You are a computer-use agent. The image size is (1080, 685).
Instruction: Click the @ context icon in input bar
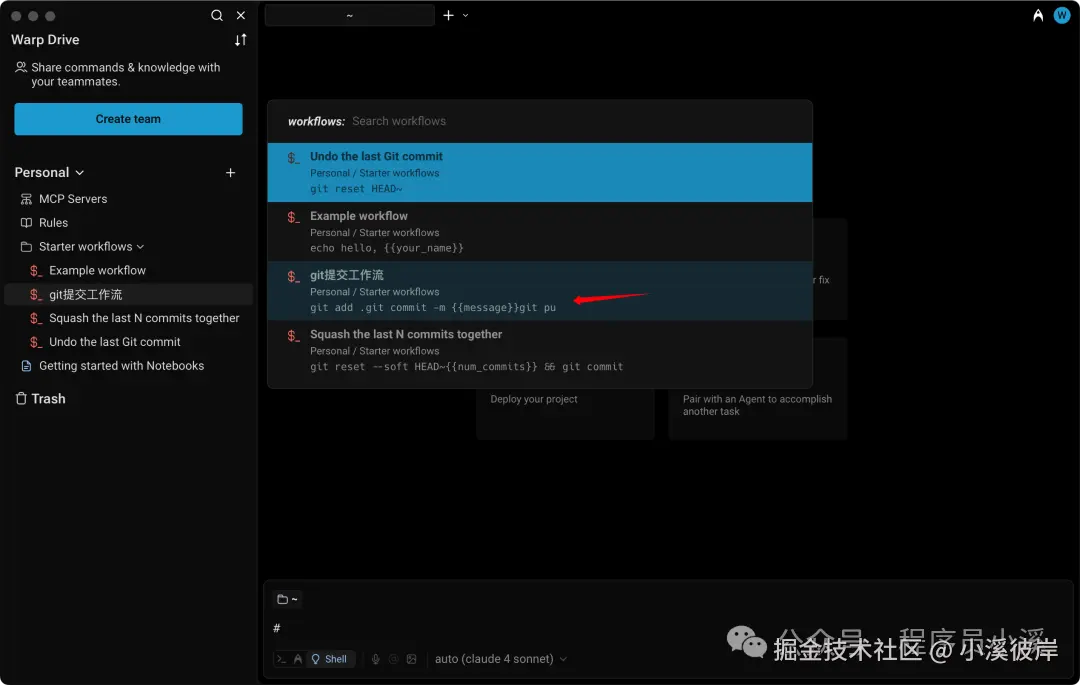tap(393, 659)
